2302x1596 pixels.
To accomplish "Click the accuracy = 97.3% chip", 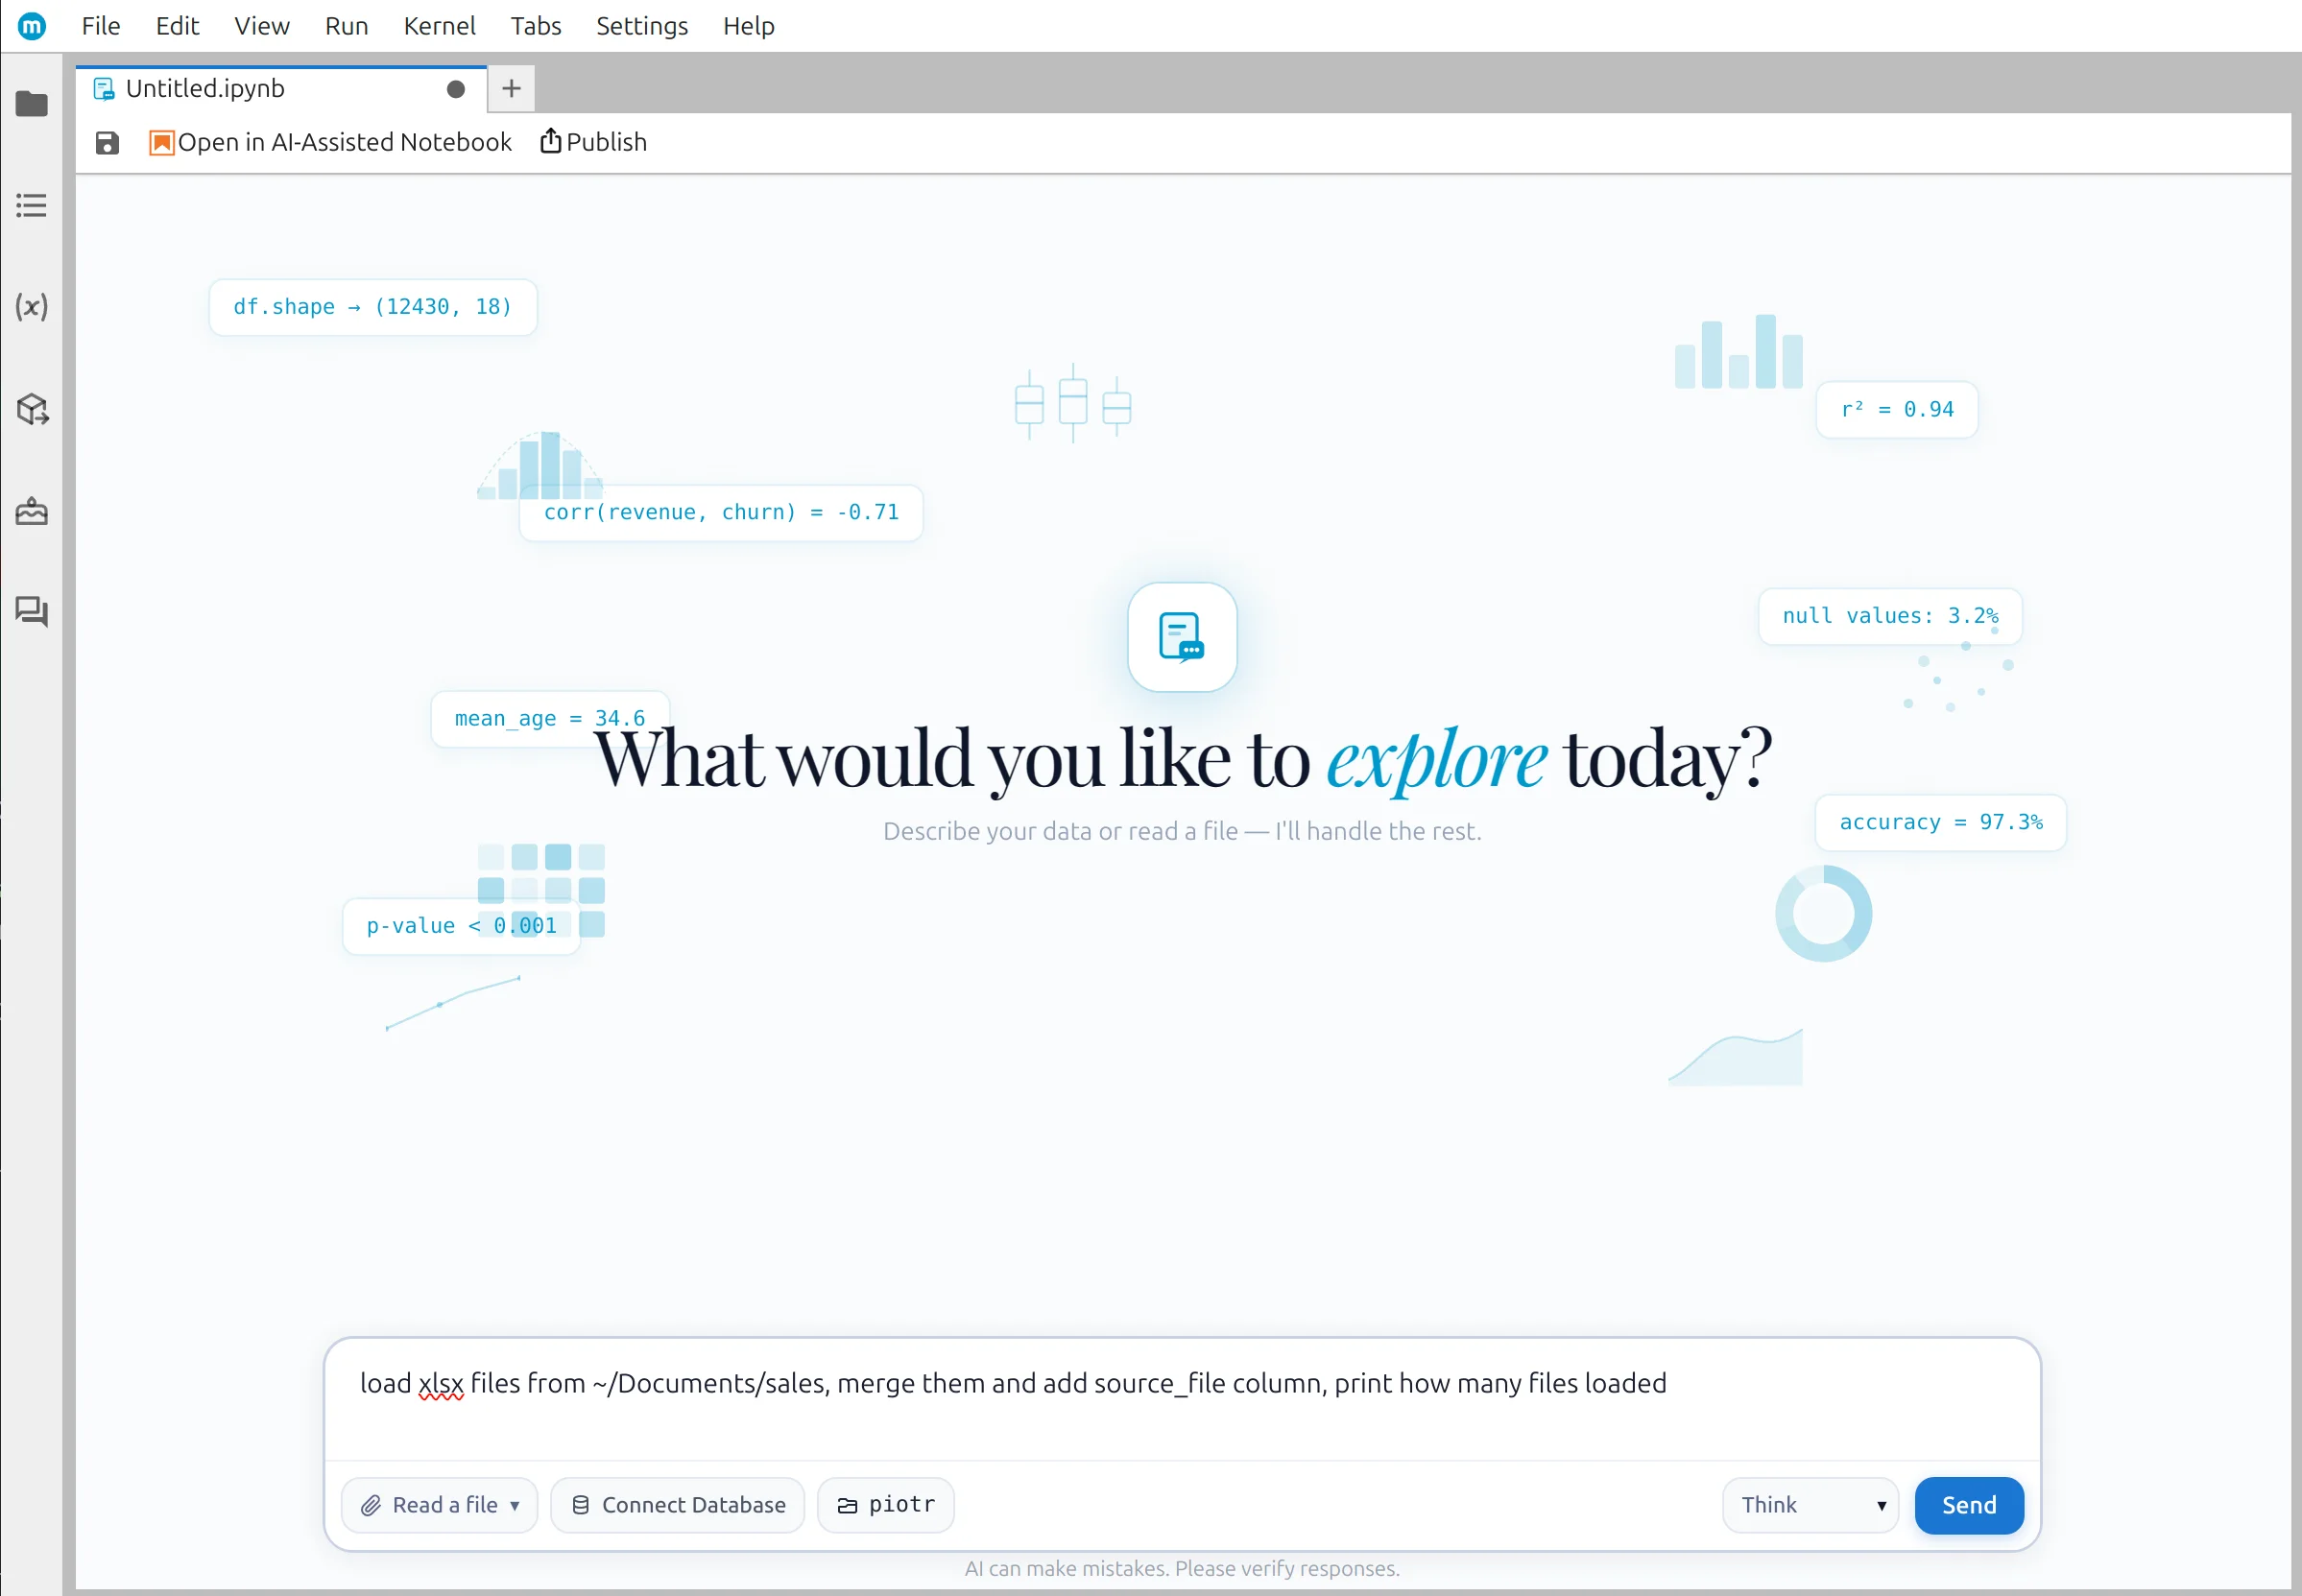I will [1940, 823].
